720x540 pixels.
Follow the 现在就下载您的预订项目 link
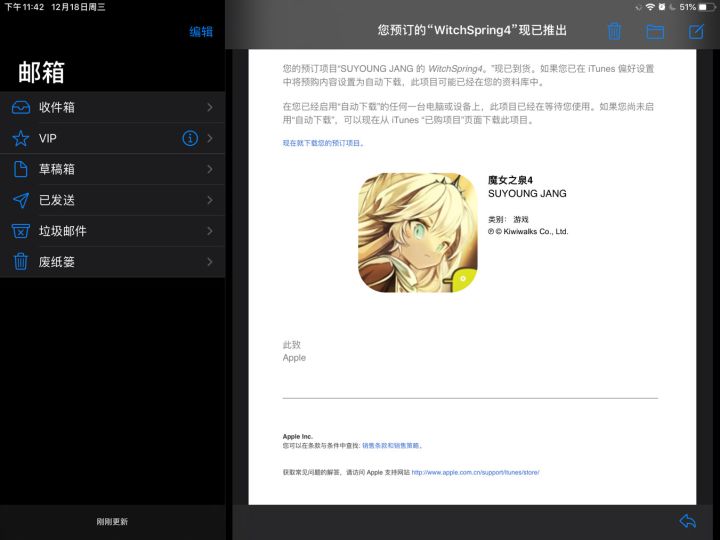323,143
